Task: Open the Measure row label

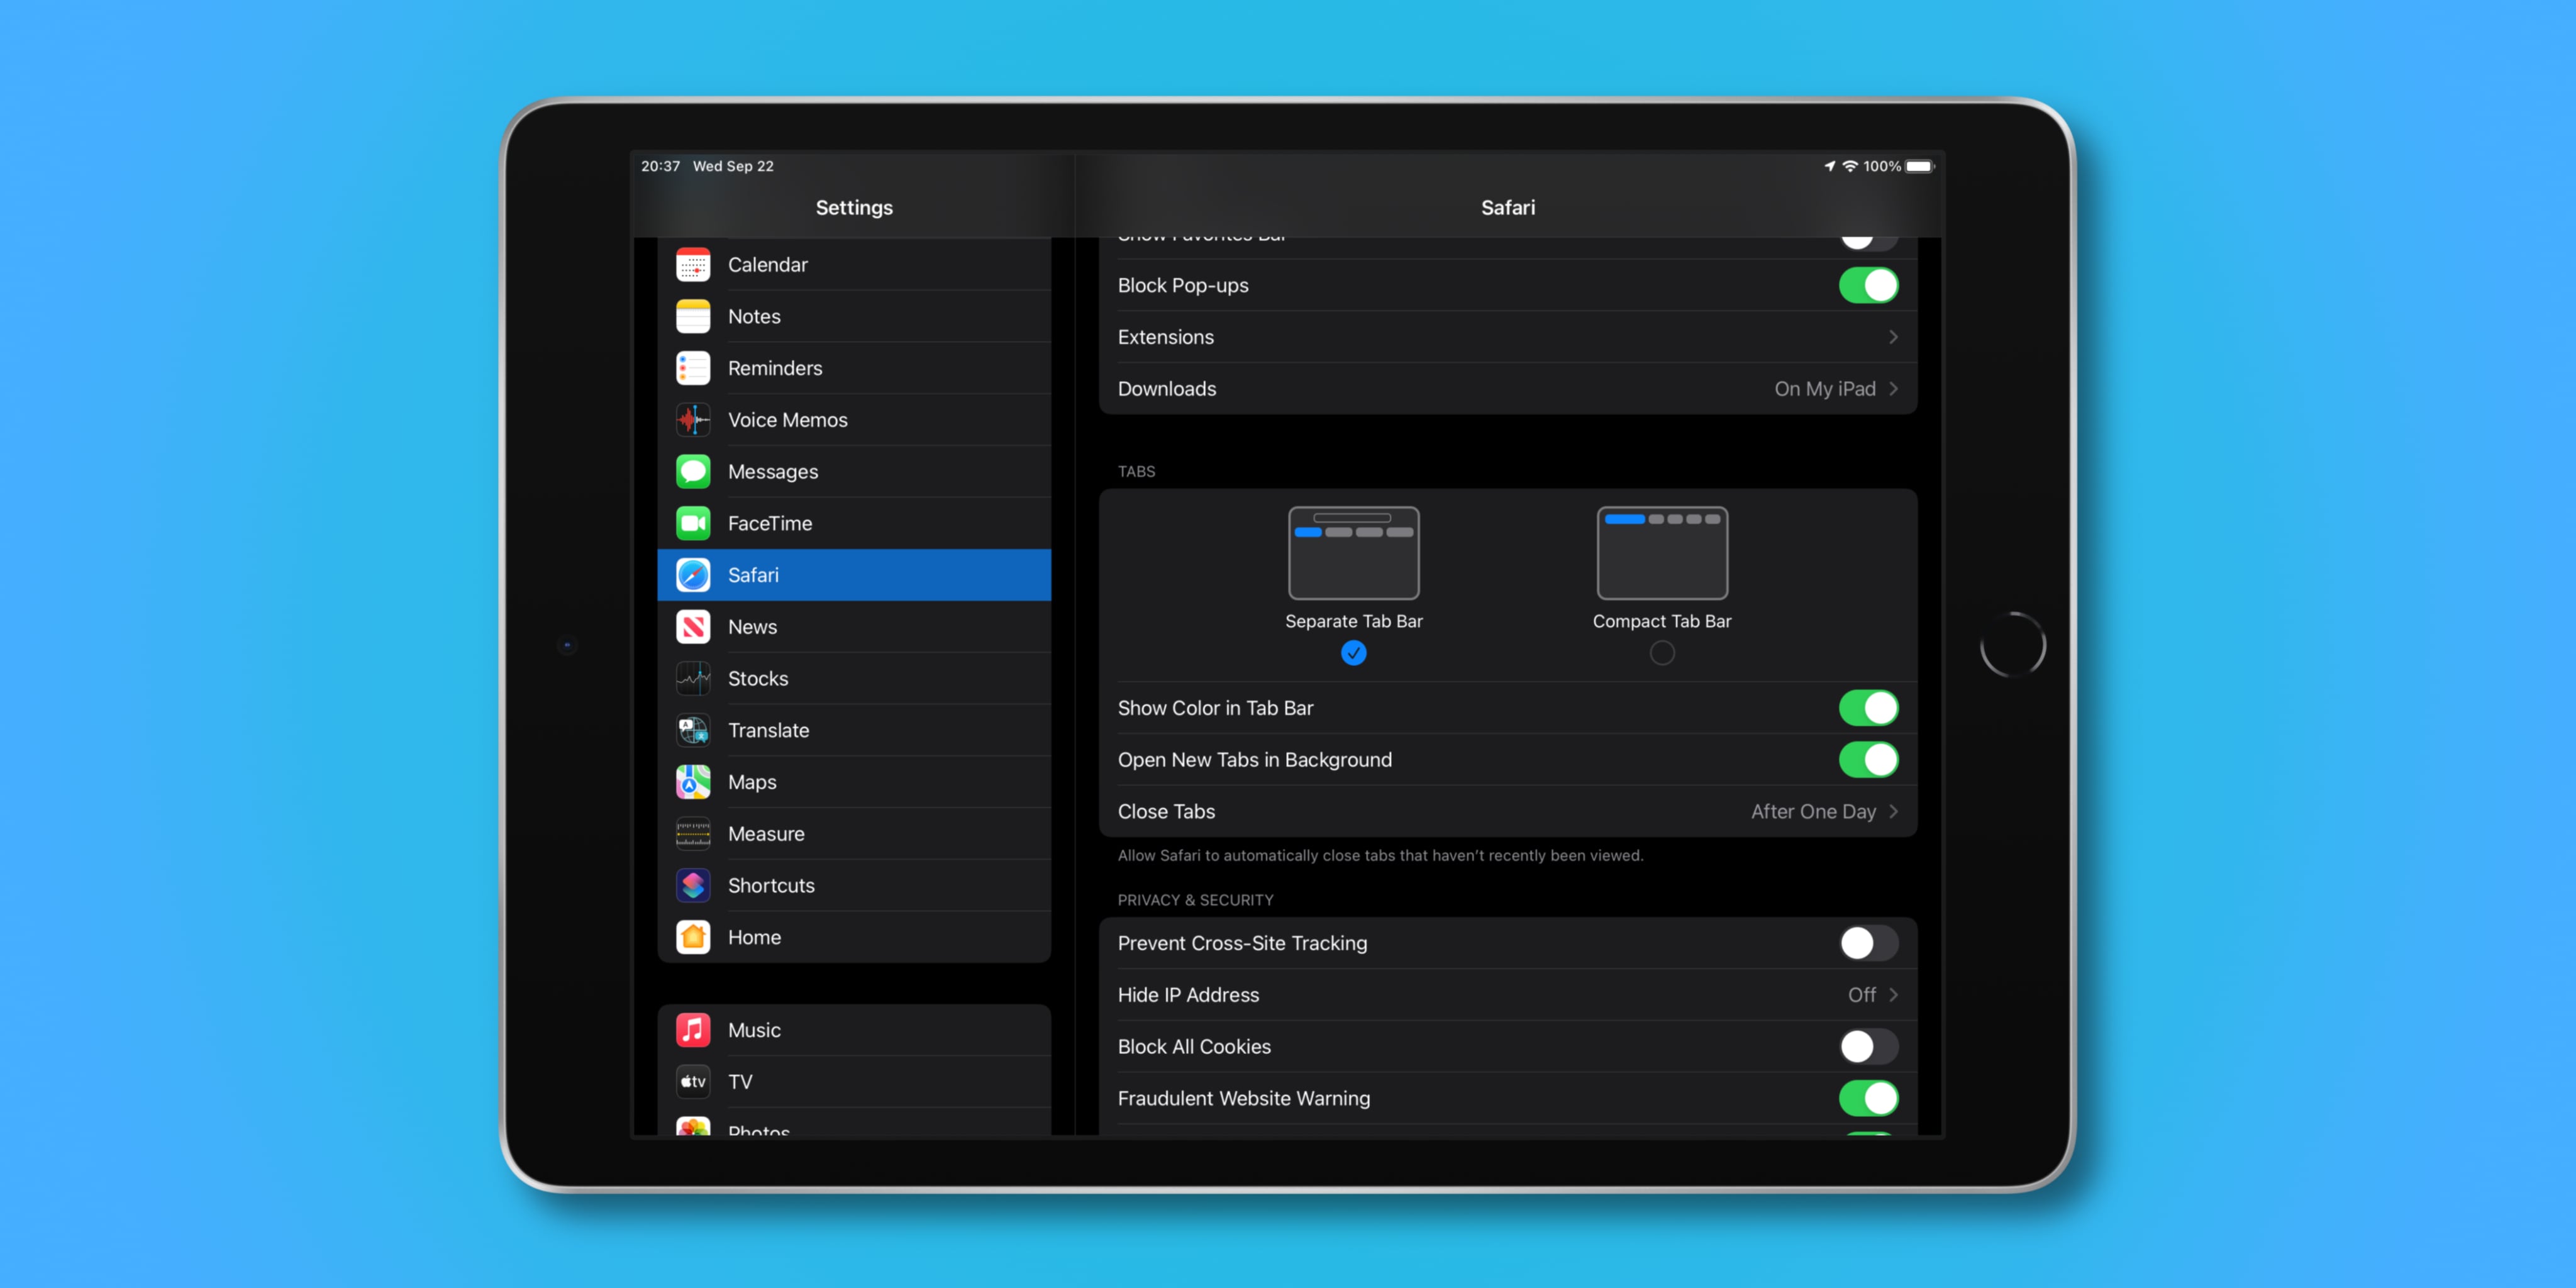Action: click(x=766, y=834)
